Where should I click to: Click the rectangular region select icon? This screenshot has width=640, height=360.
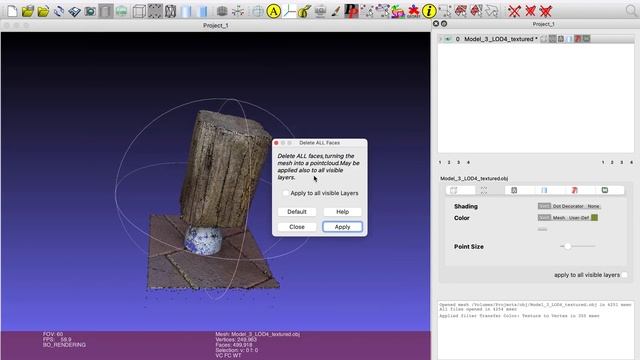(x=445, y=11)
